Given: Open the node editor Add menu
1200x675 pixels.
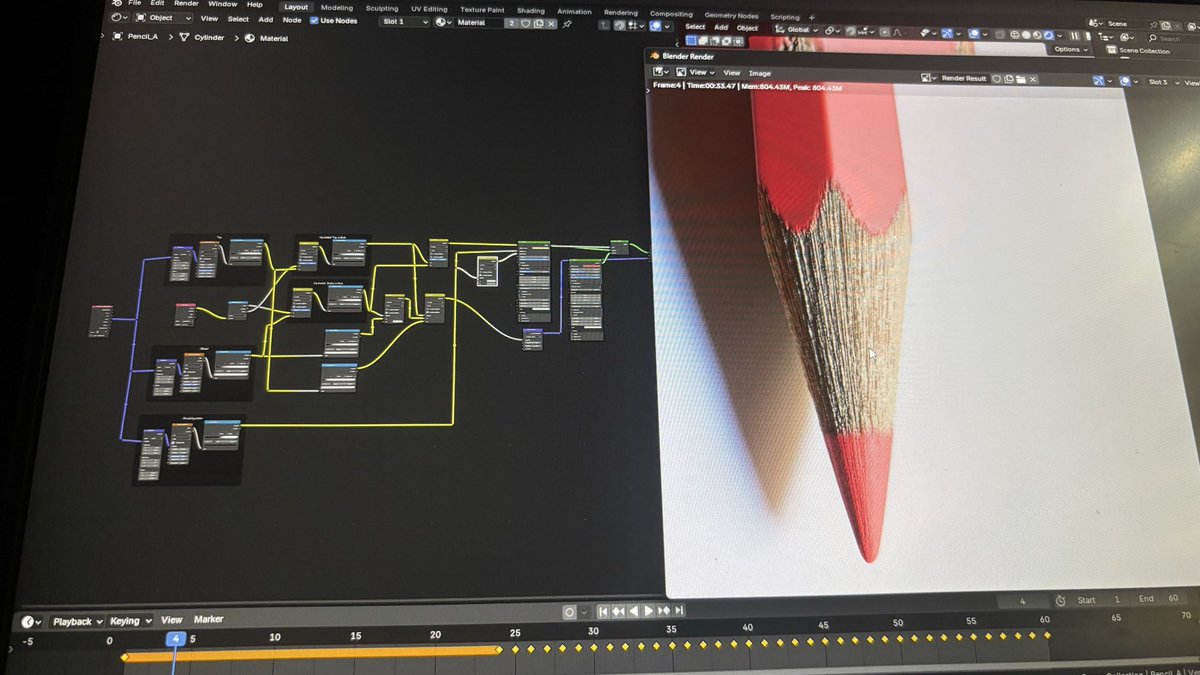Looking at the screenshot, I should pyautogui.click(x=266, y=20).
